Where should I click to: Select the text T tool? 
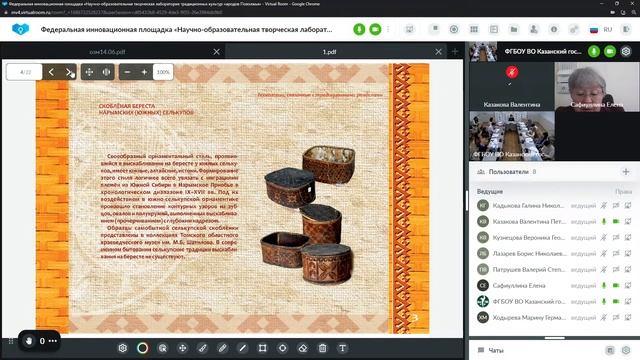click(x=342, y=348)
